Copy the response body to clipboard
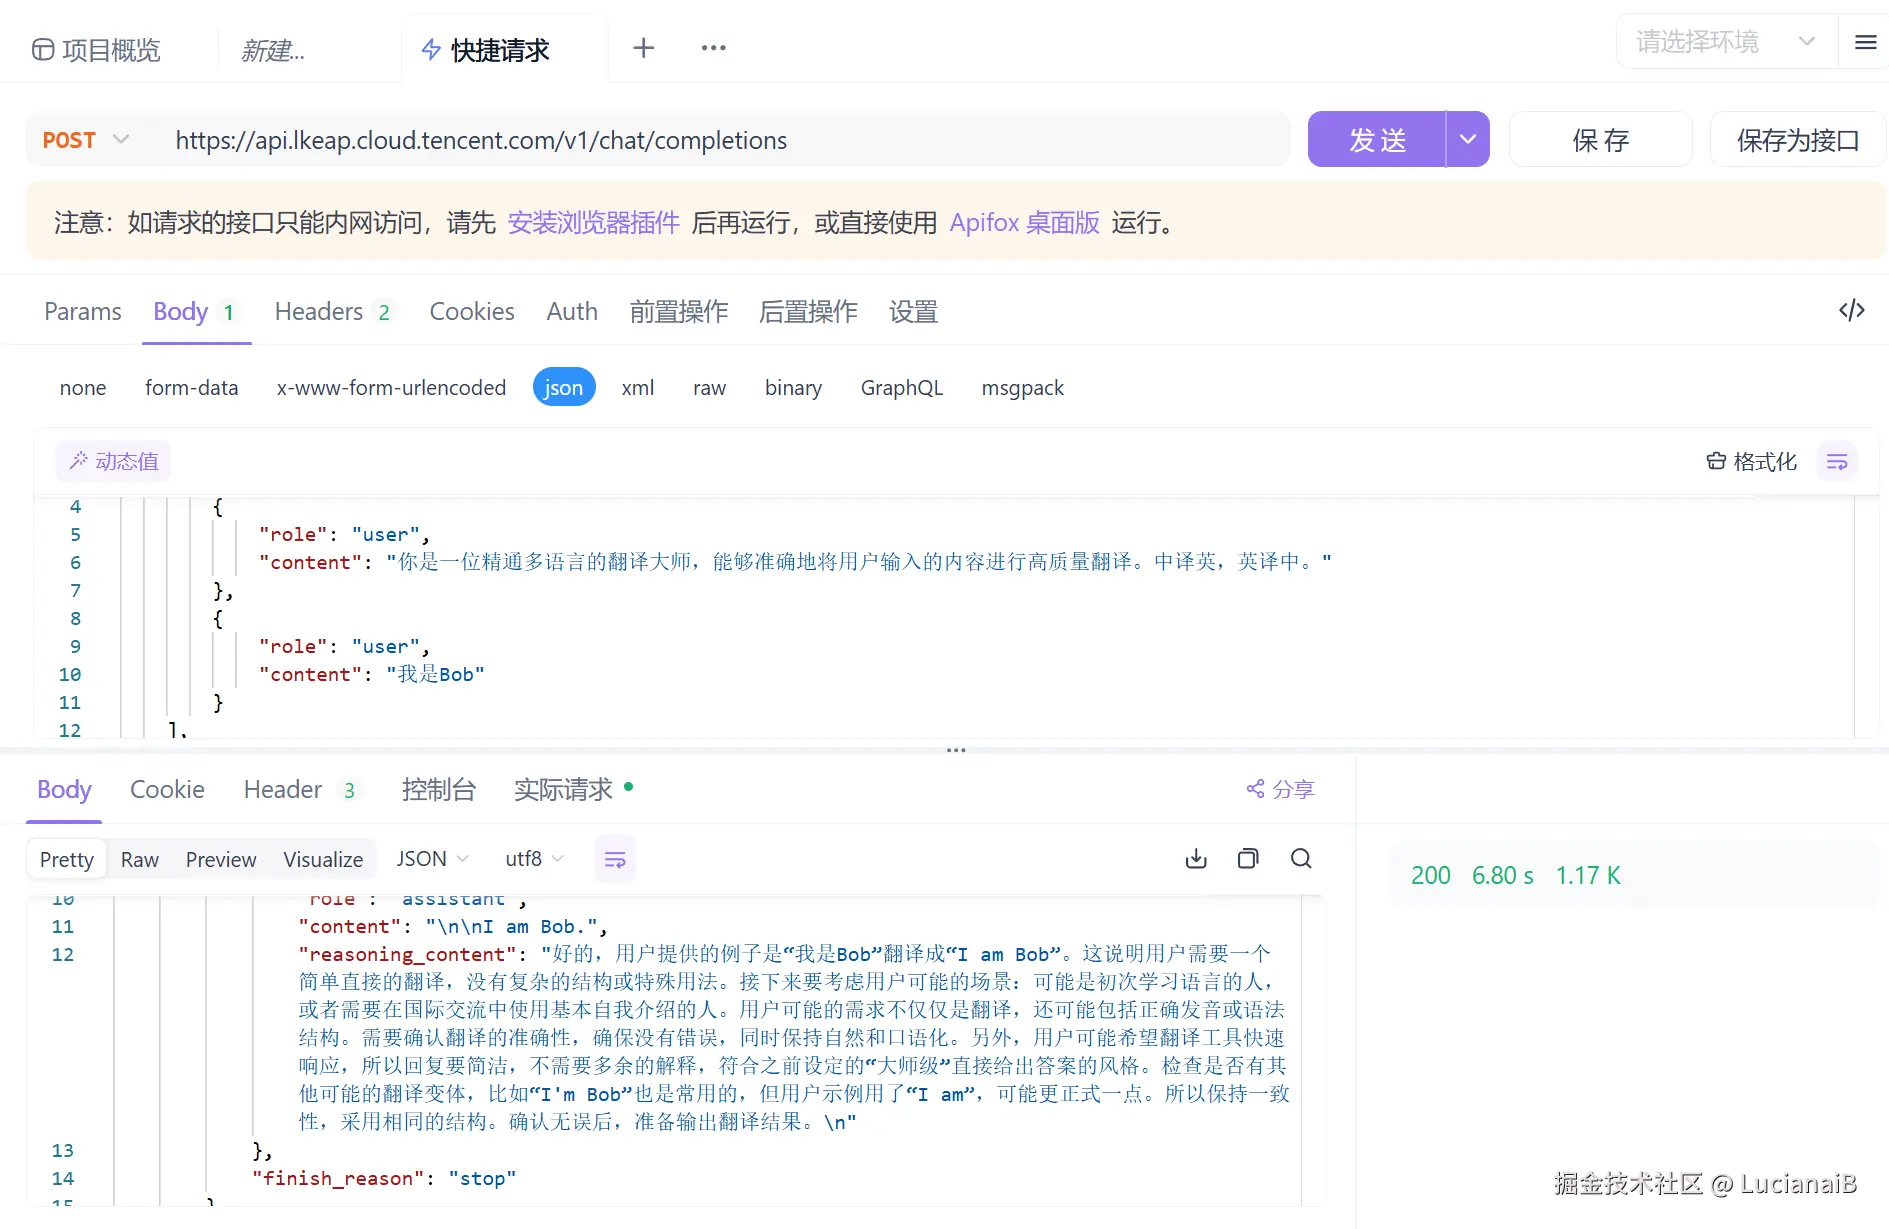Image resolution: width=1889 pixels, height=1229 pixels. [x=1248, y=859]
